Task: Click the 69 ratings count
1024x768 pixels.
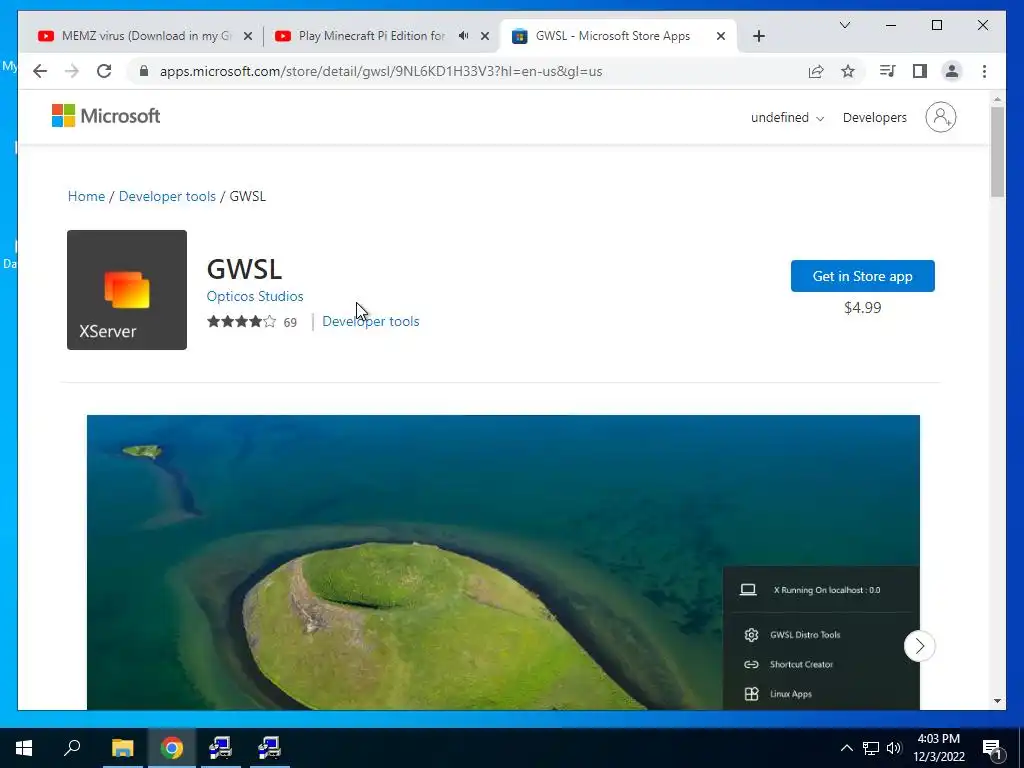Action: (x=290, y=323)
